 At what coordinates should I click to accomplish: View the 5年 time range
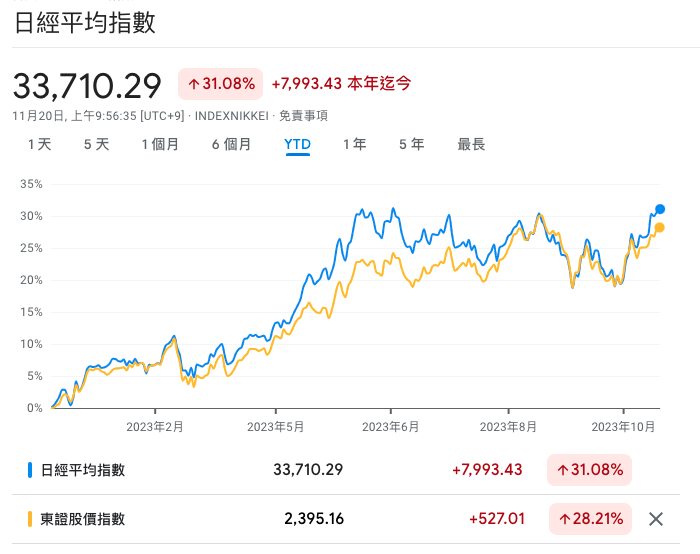pyautogui.click(x=411, y=145)
